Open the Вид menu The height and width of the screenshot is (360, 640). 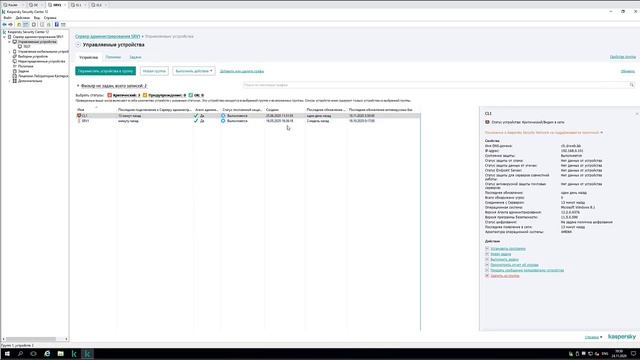point(37,18)
